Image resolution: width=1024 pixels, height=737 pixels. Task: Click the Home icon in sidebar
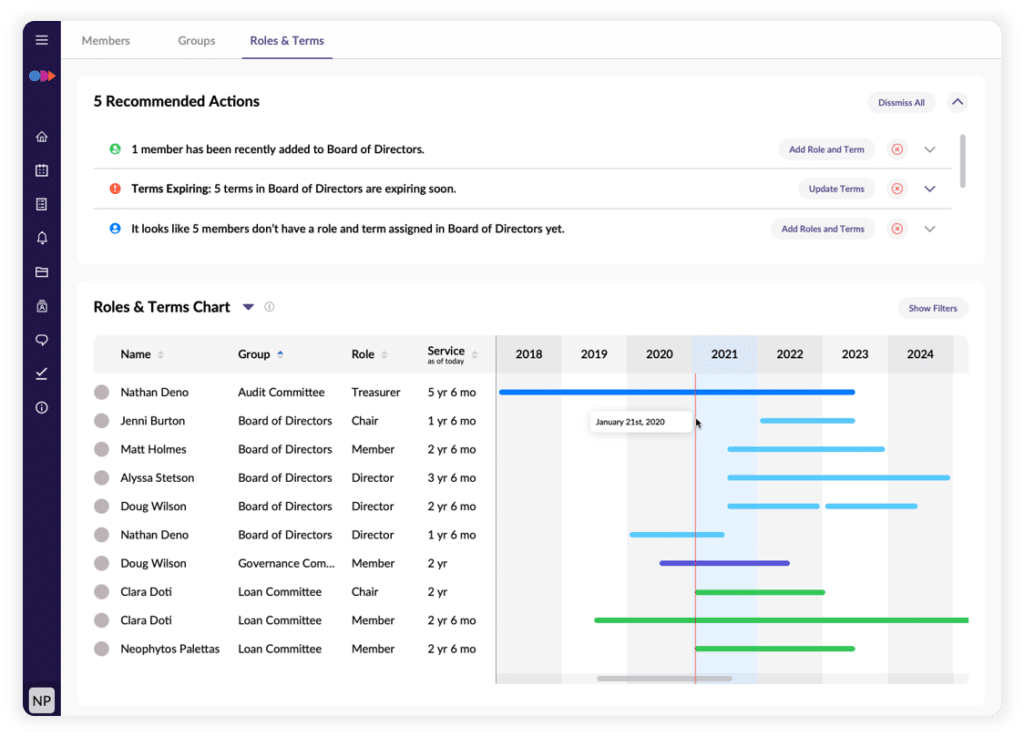pyautogui.click(x=41, y=137)
